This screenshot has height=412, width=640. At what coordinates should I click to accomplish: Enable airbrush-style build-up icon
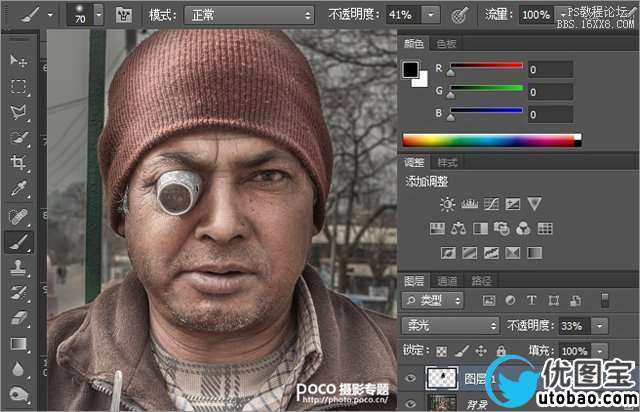(x=460, y=15)
